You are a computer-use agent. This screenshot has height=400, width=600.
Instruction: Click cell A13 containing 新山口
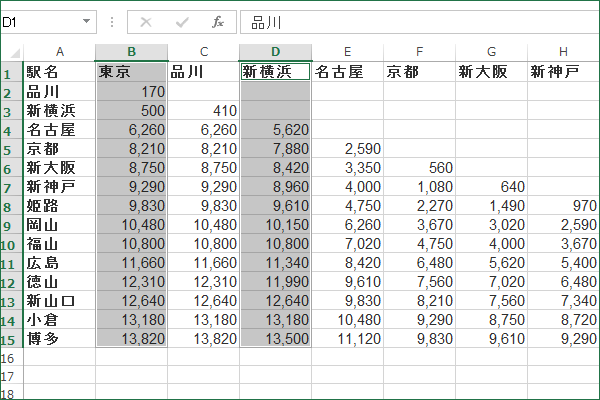point(59,300)
